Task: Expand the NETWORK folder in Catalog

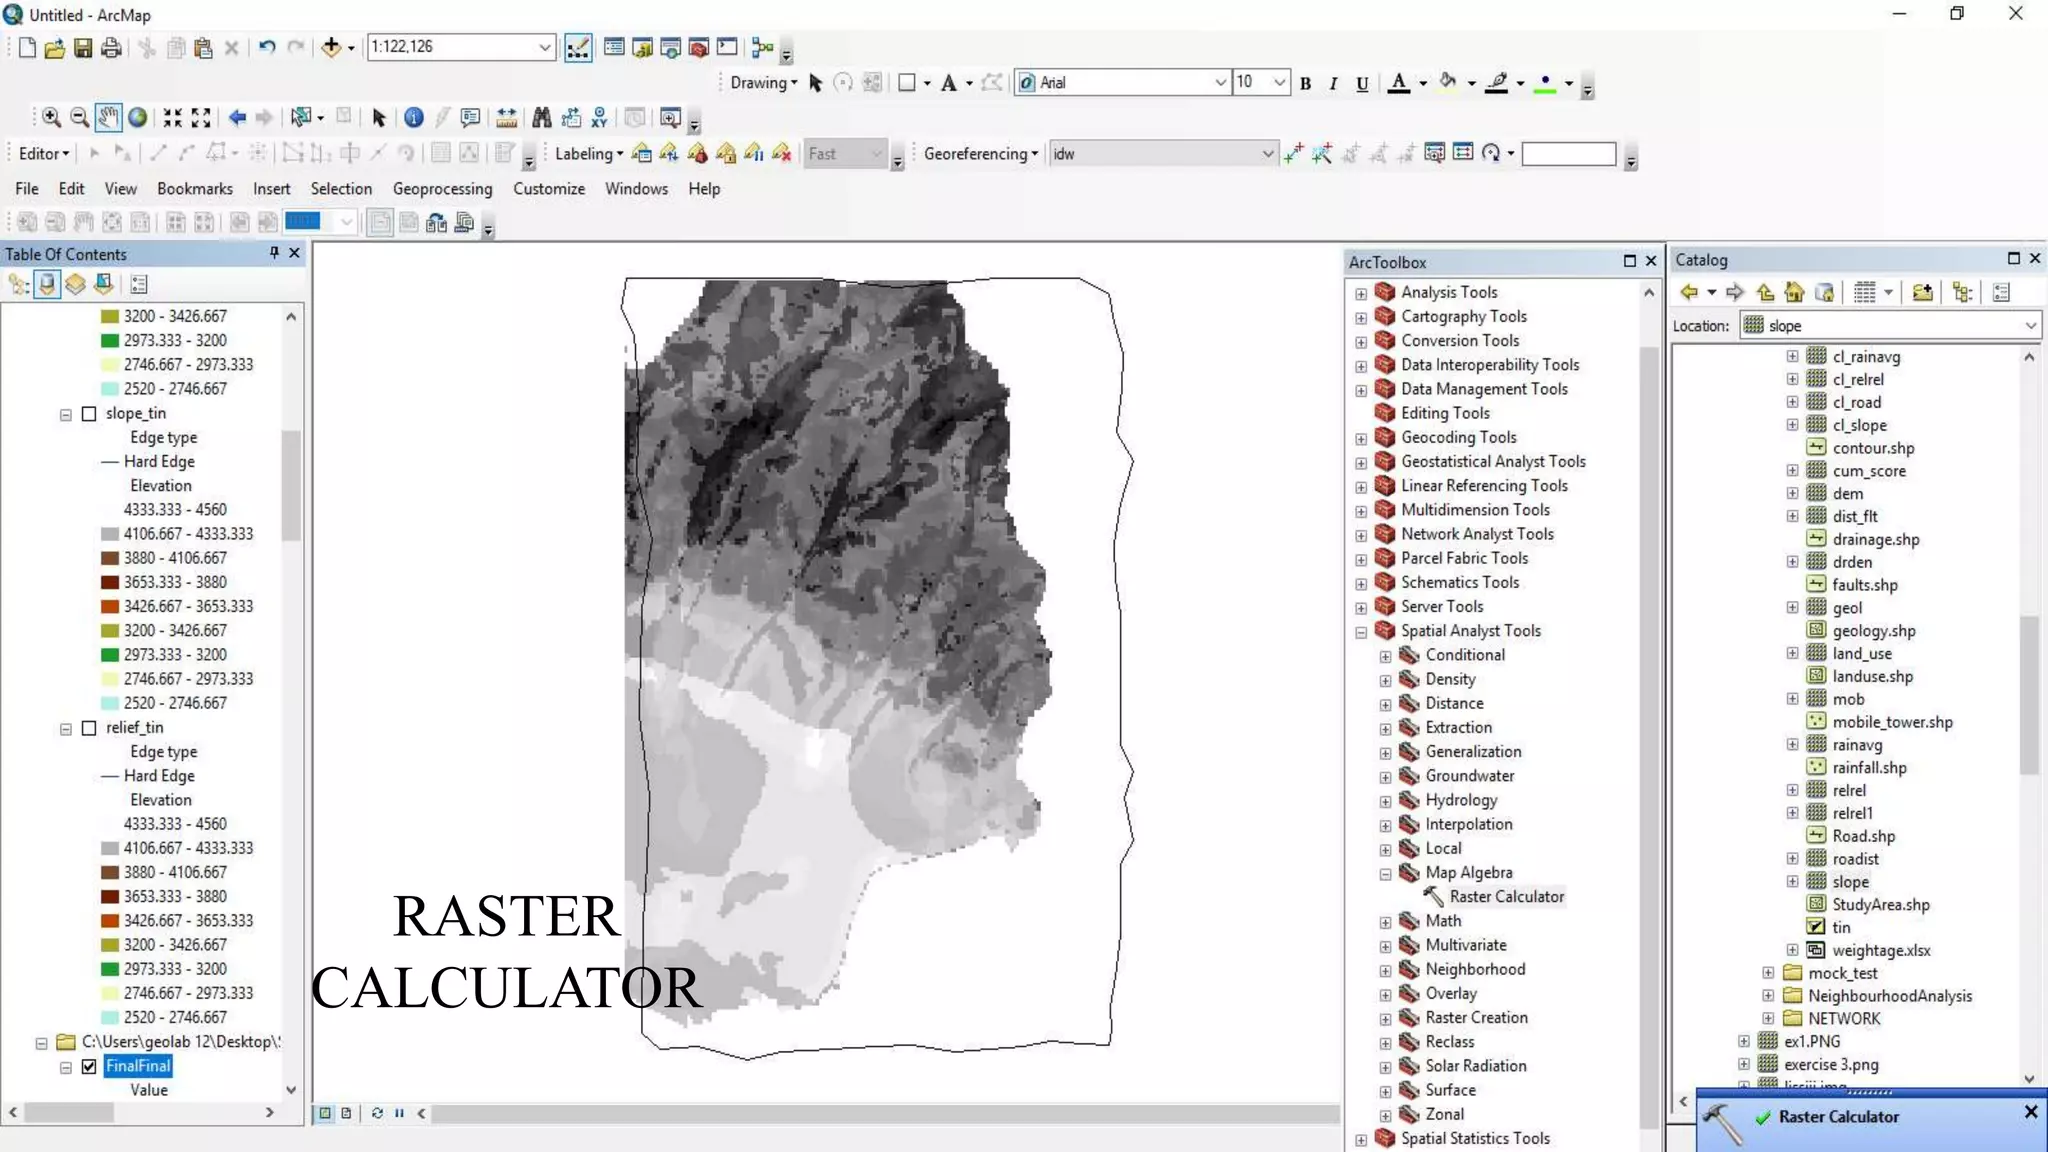Action: [1768, 1019]
